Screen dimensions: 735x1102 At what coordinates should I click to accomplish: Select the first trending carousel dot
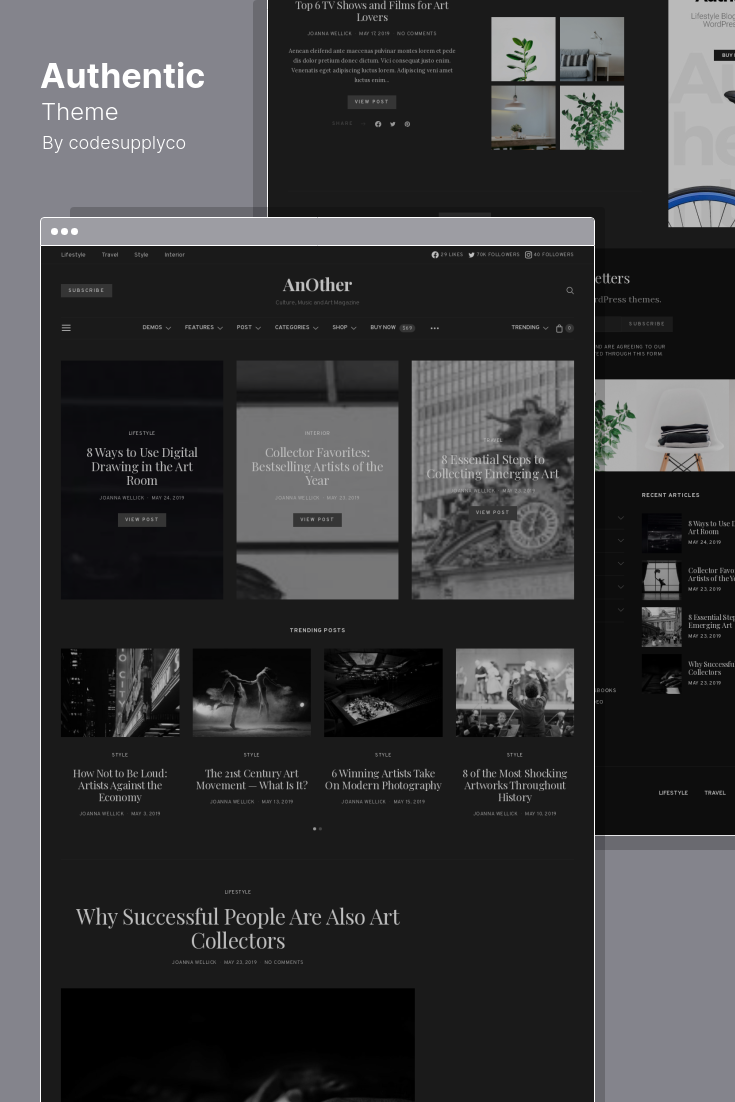point(314,829)
